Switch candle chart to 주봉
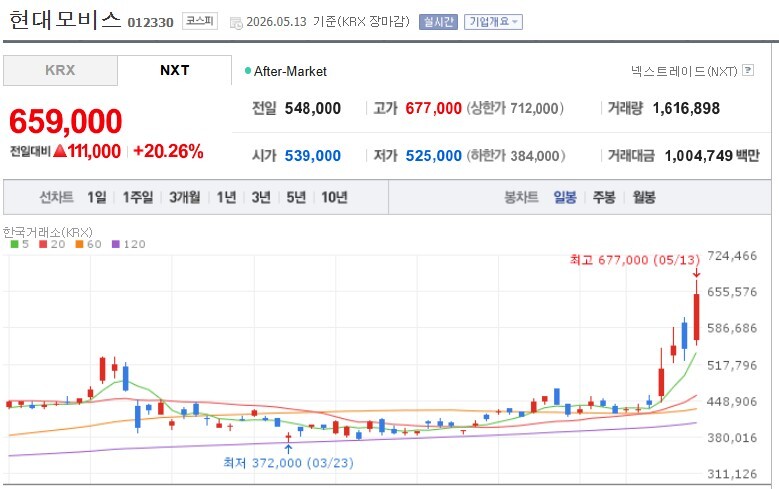Viewport: 779px width, 489px height. tap(605, 197)
